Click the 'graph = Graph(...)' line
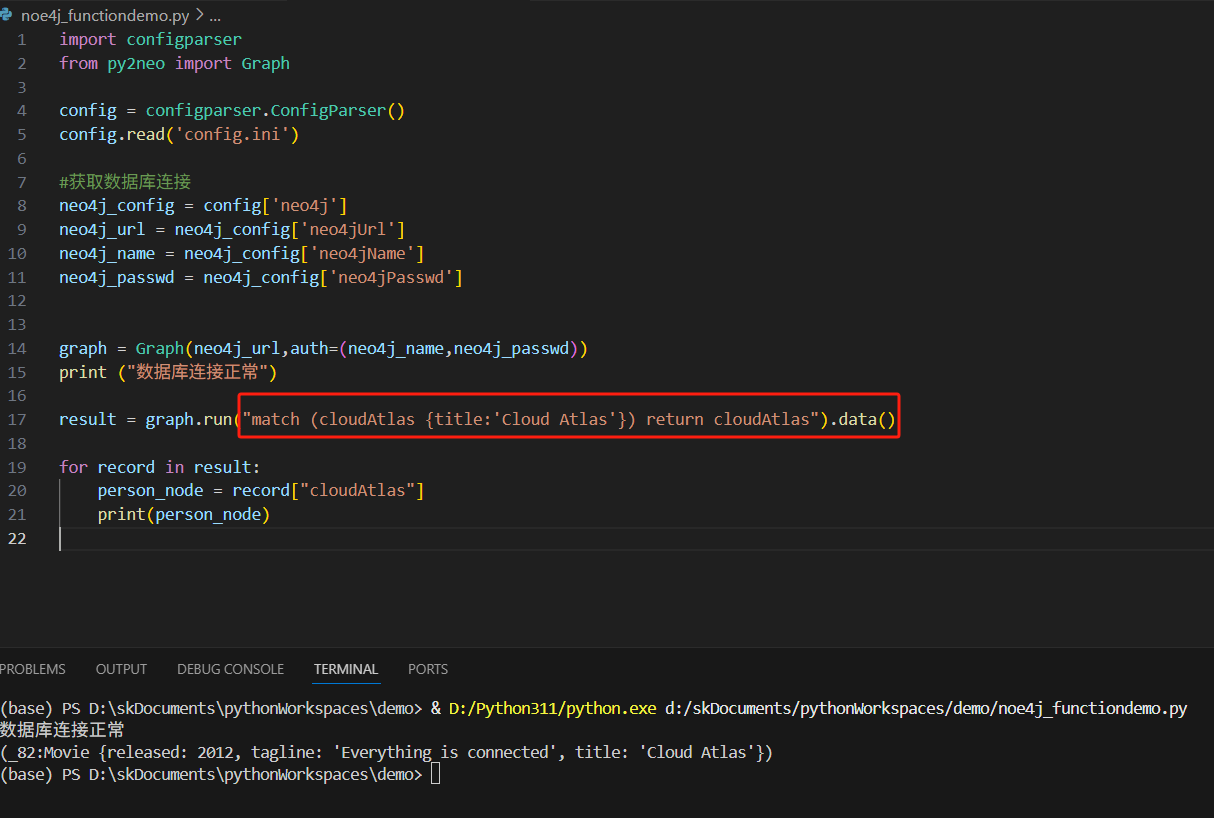 pyautogui.click(x=324, y=348)
